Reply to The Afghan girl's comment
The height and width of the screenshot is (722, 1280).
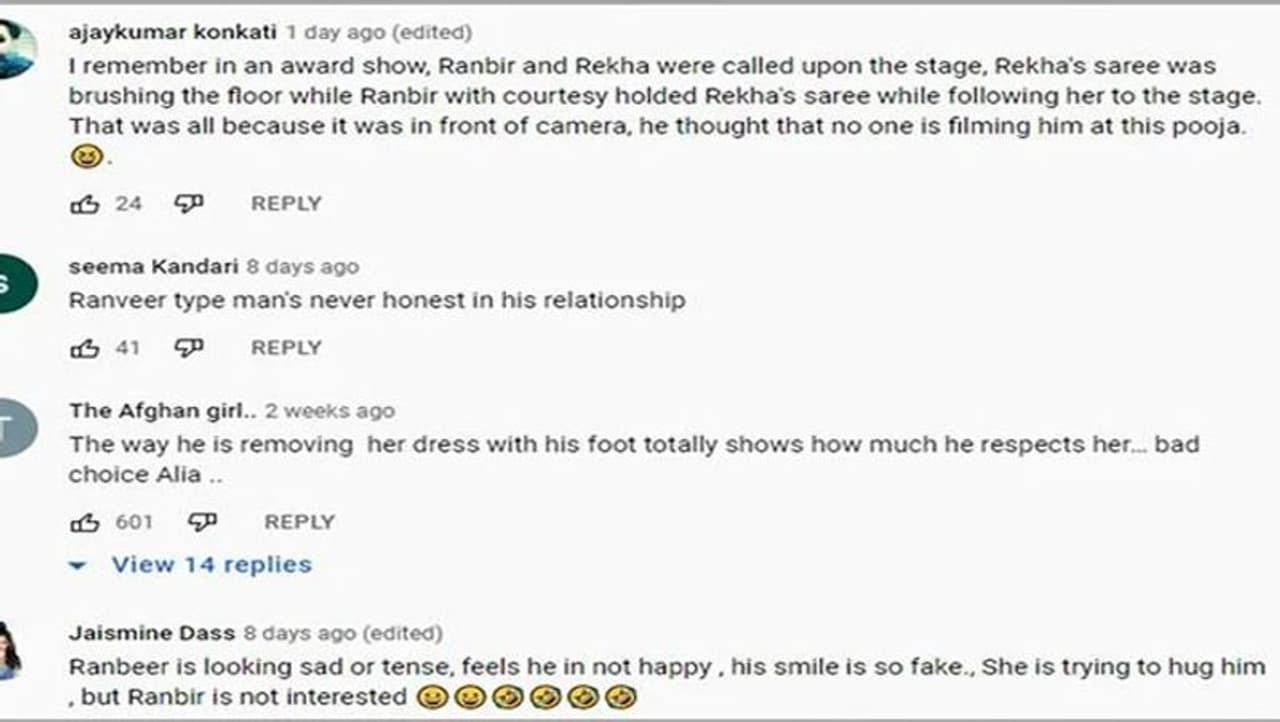tap(299, 522)
